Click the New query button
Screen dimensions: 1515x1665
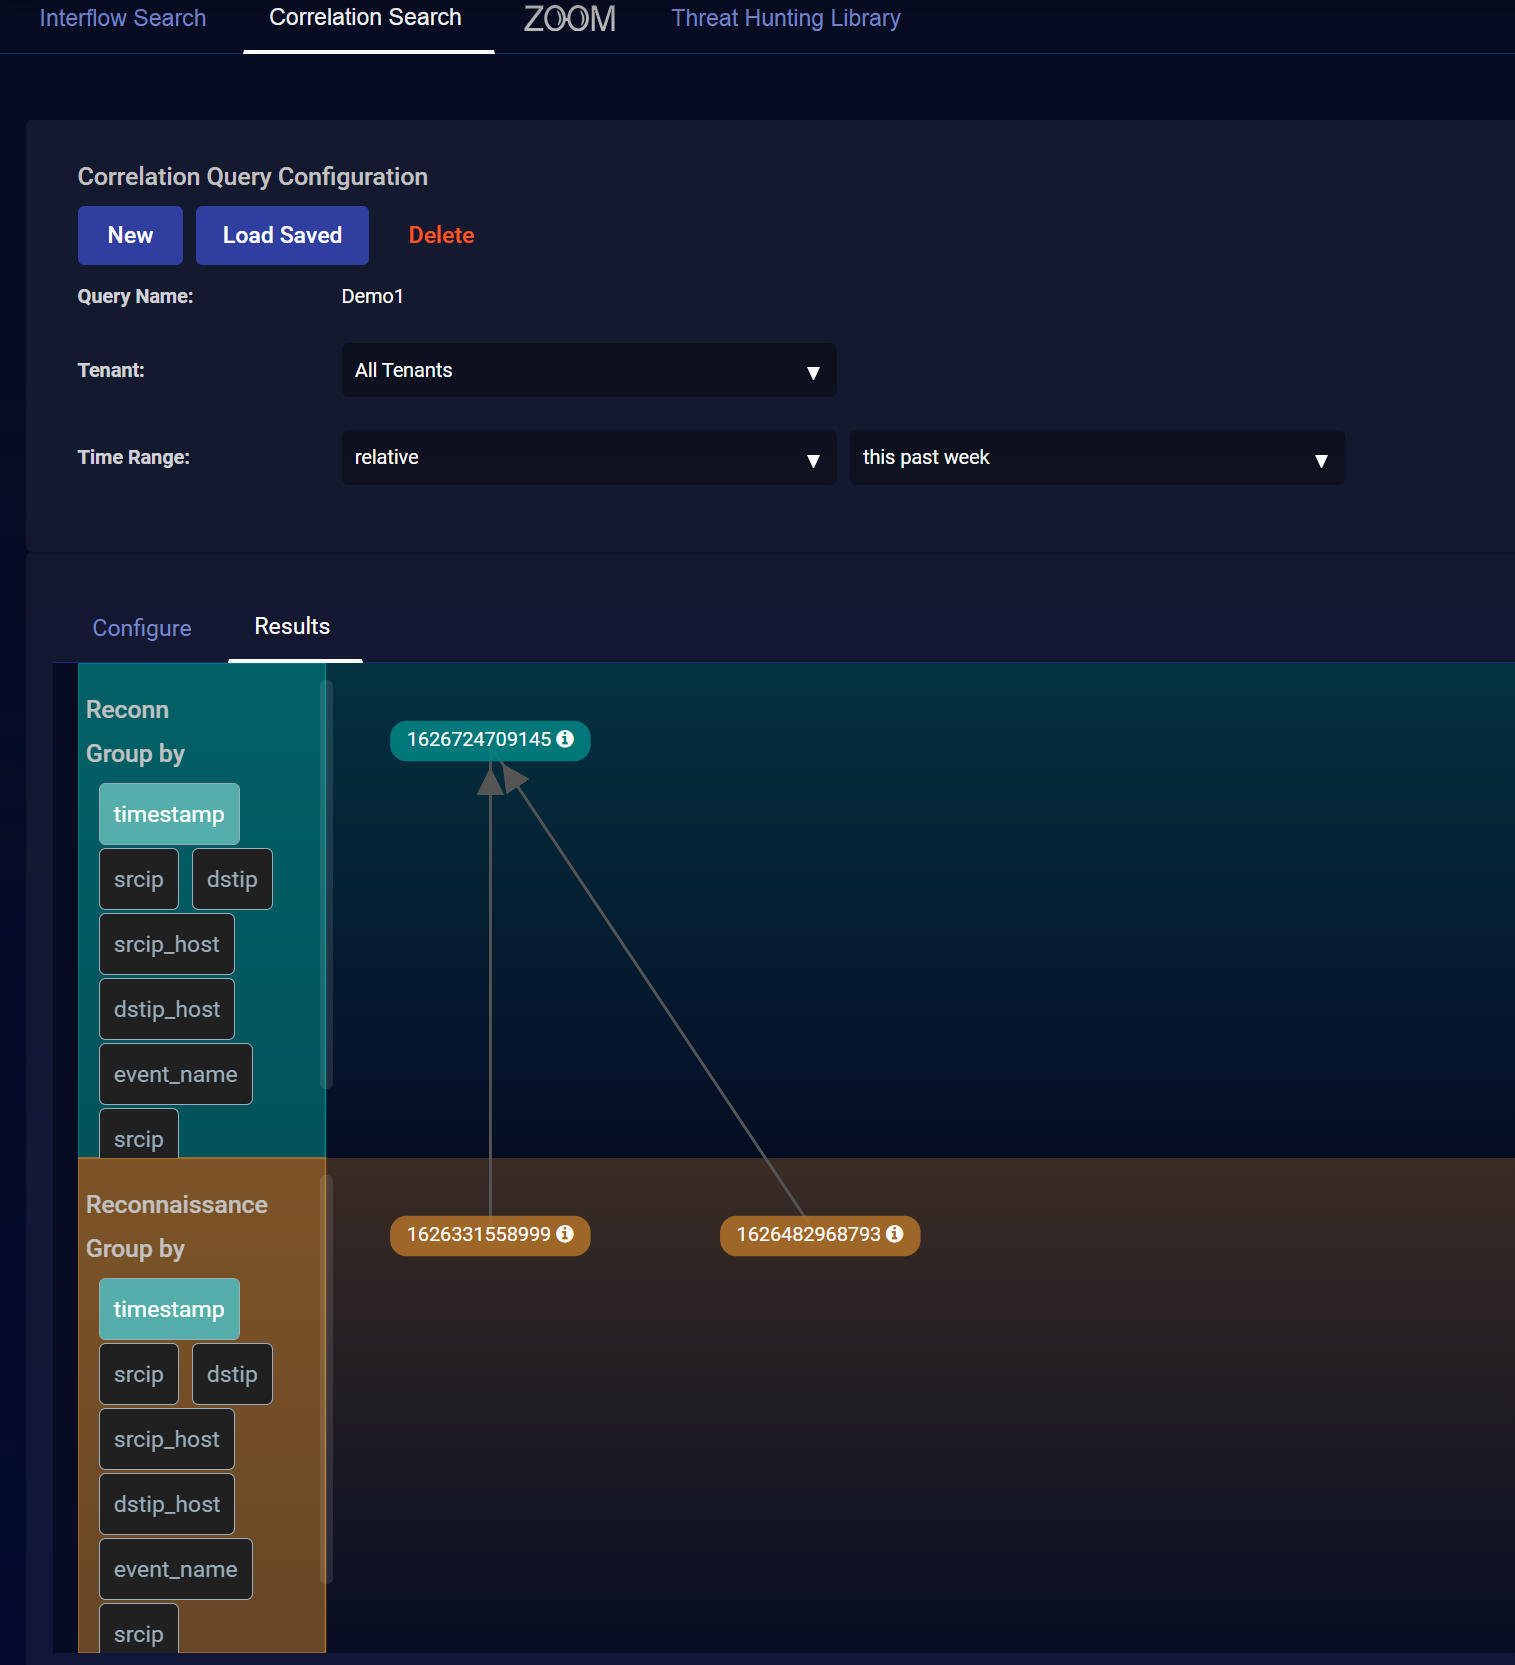[x=130, y=235]
